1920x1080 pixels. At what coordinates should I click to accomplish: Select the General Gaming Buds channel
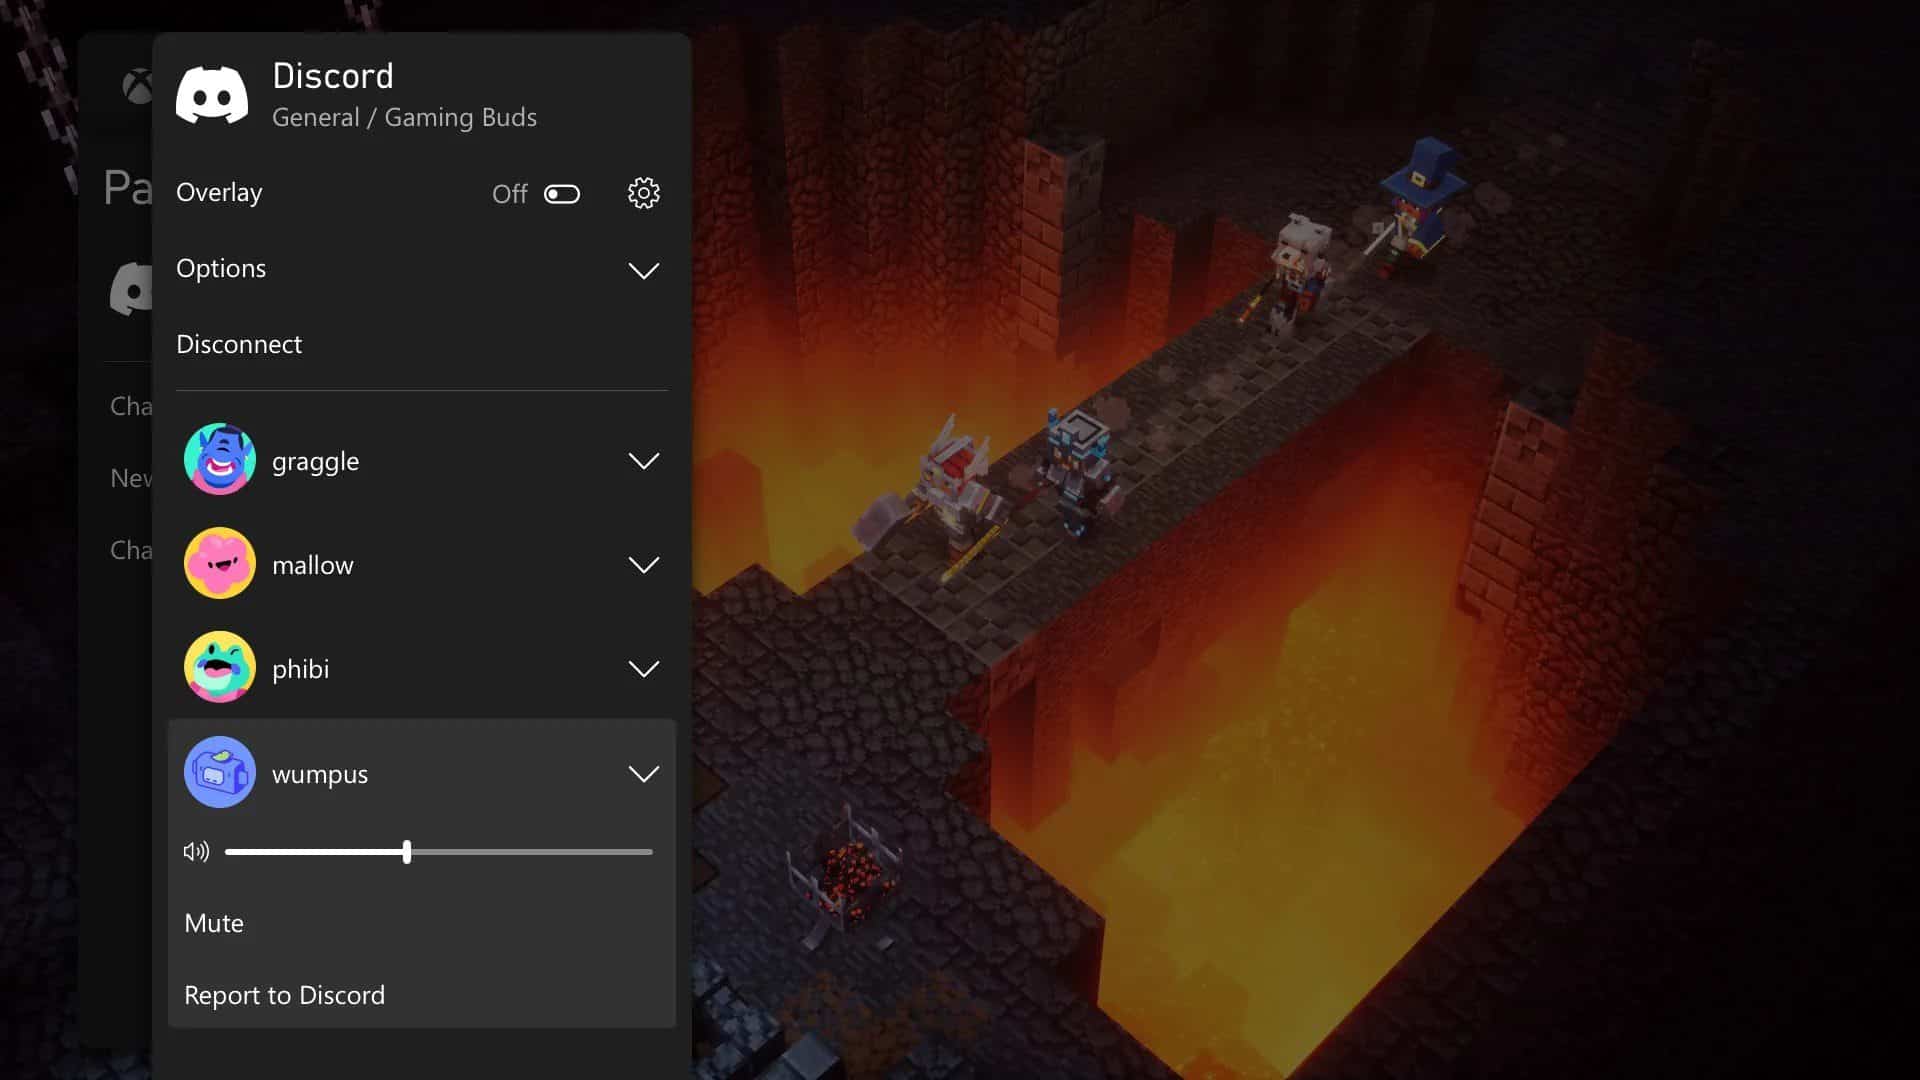pos(404,116)
